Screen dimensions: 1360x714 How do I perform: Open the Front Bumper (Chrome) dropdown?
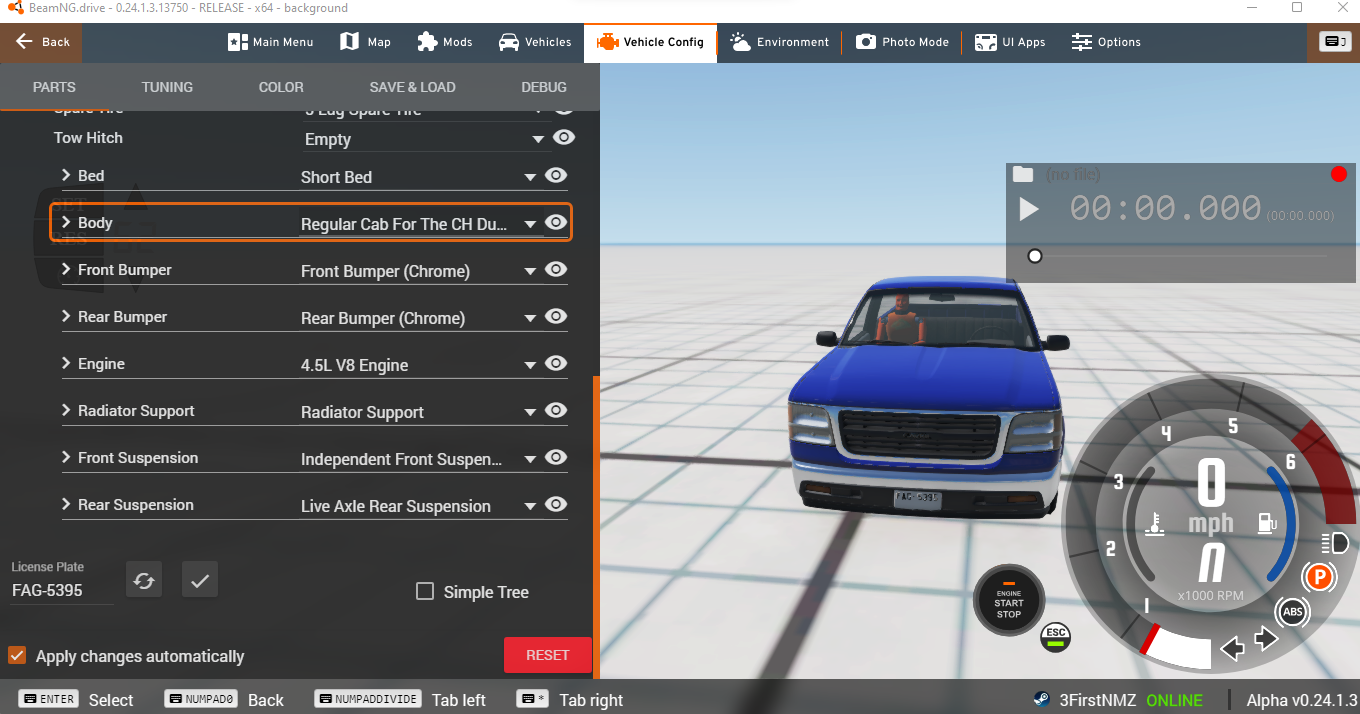[x=419, y=271]
